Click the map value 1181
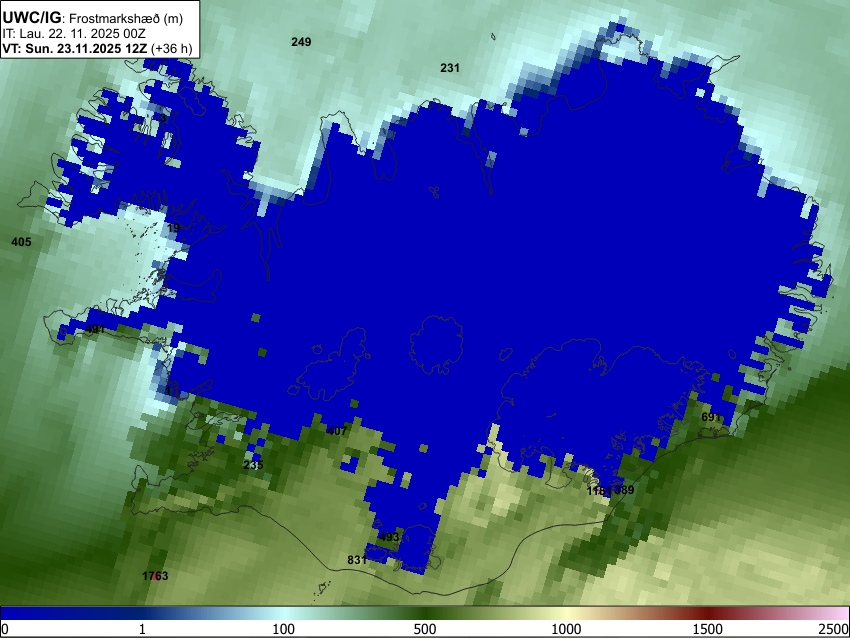This screenshot has width=850, height=638. pos(599,491)
